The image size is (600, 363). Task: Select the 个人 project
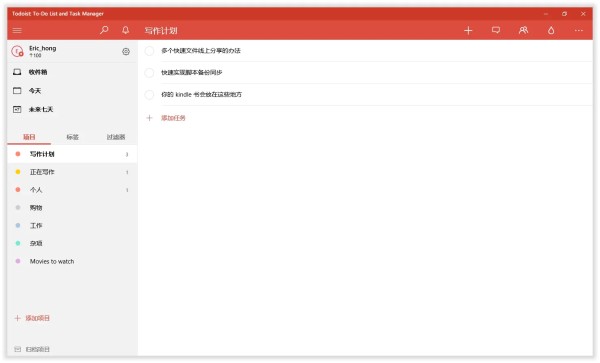[x=72, y=190]
